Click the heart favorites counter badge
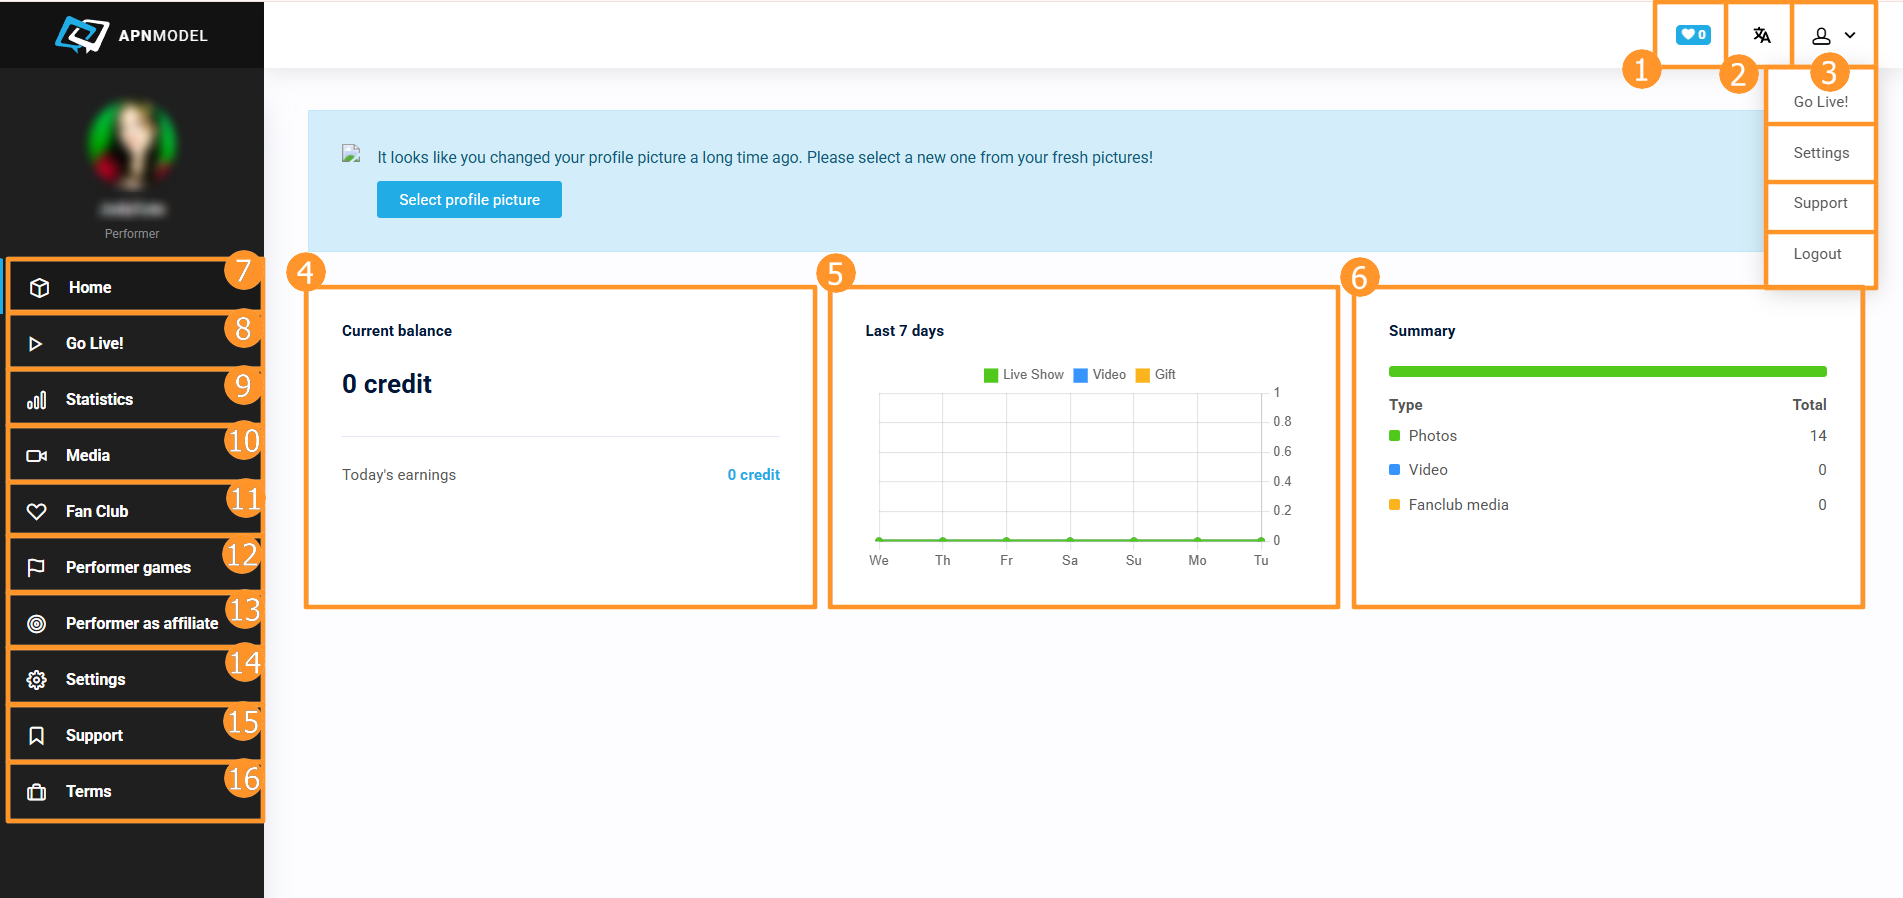Image resolution: width=1903 pixels, height=898 pixels. (x=1693, y=35)
